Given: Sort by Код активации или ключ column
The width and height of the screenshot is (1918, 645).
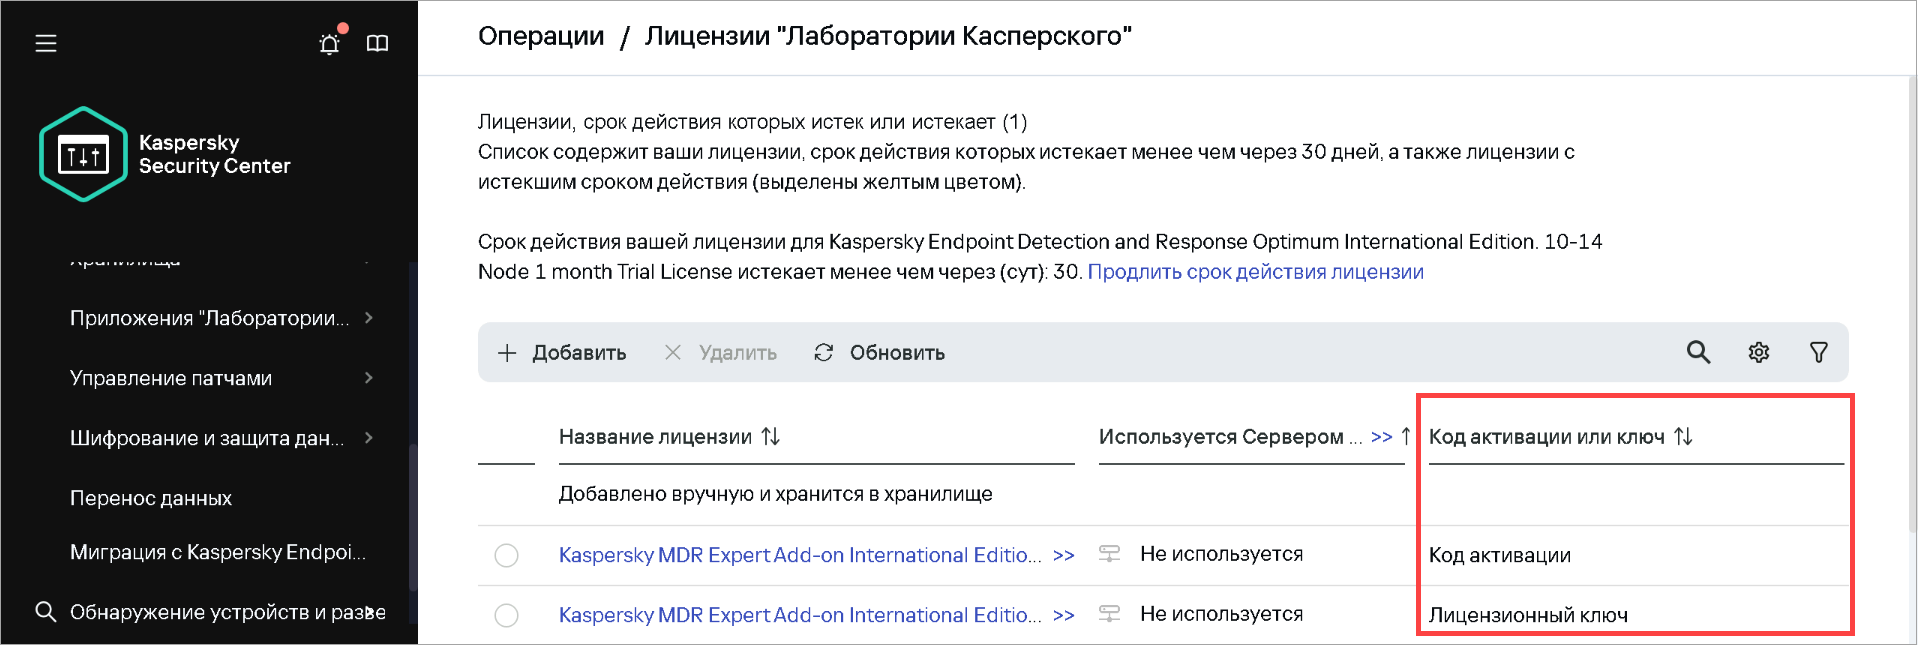Looking at the screenshot, I should [x=1684, y=436].
